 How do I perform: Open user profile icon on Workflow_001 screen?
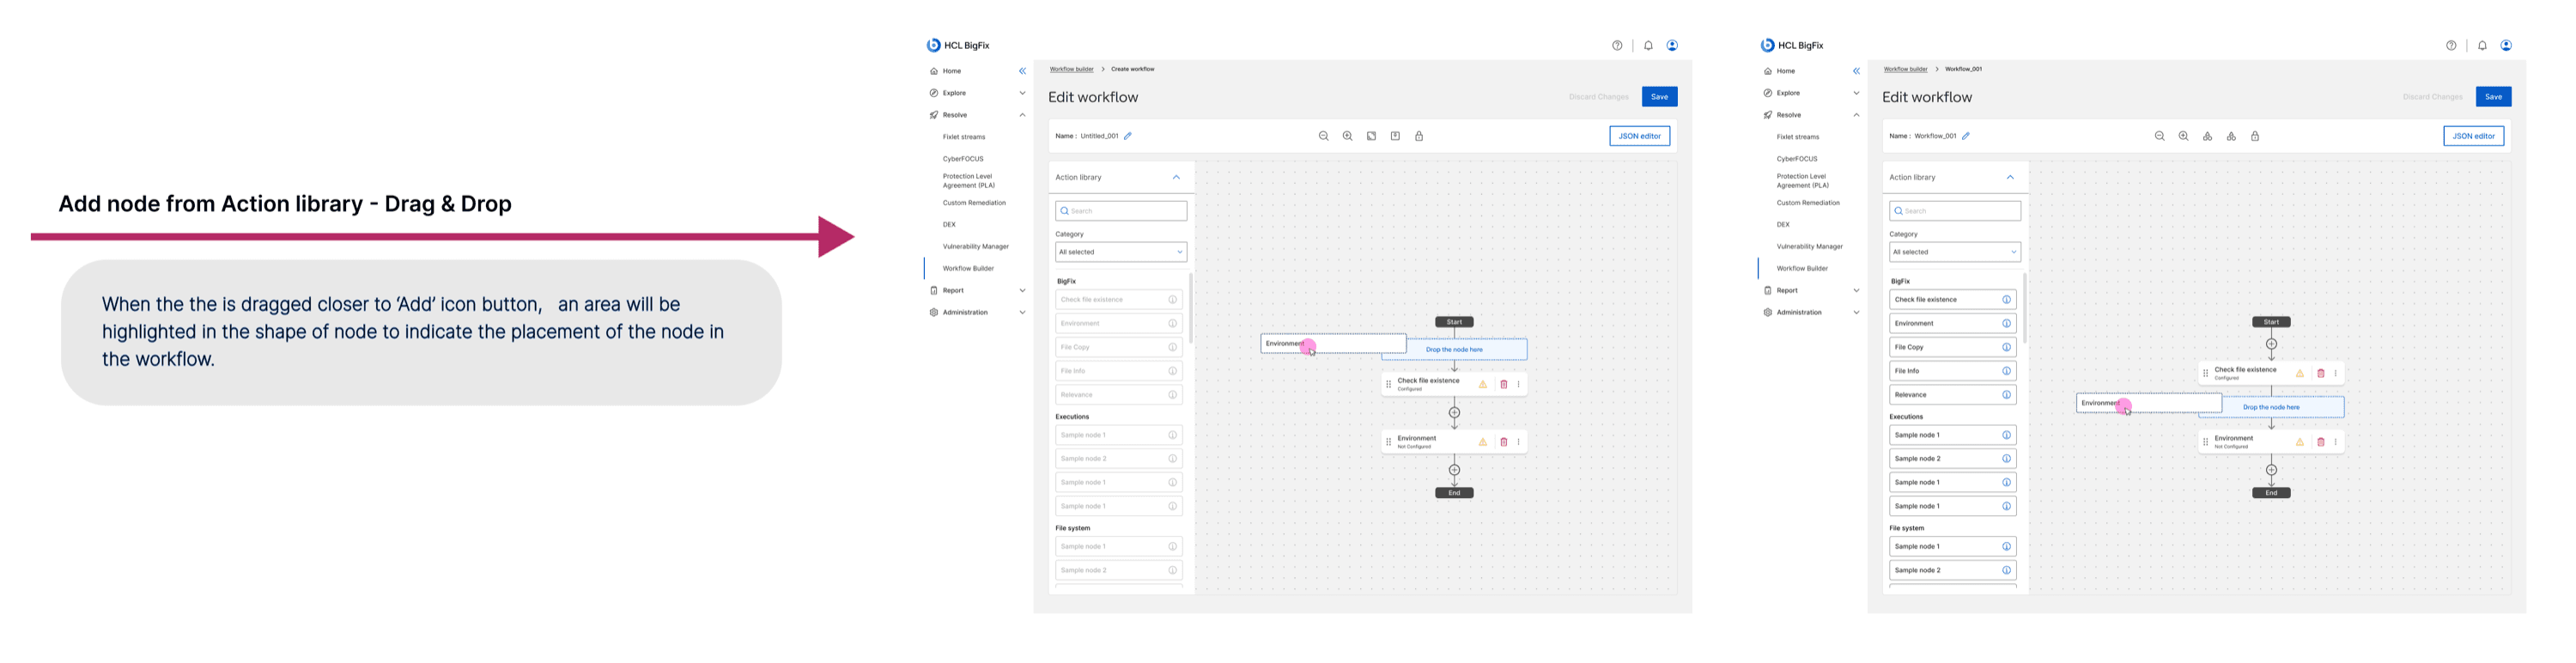[x=2506, y=45]
